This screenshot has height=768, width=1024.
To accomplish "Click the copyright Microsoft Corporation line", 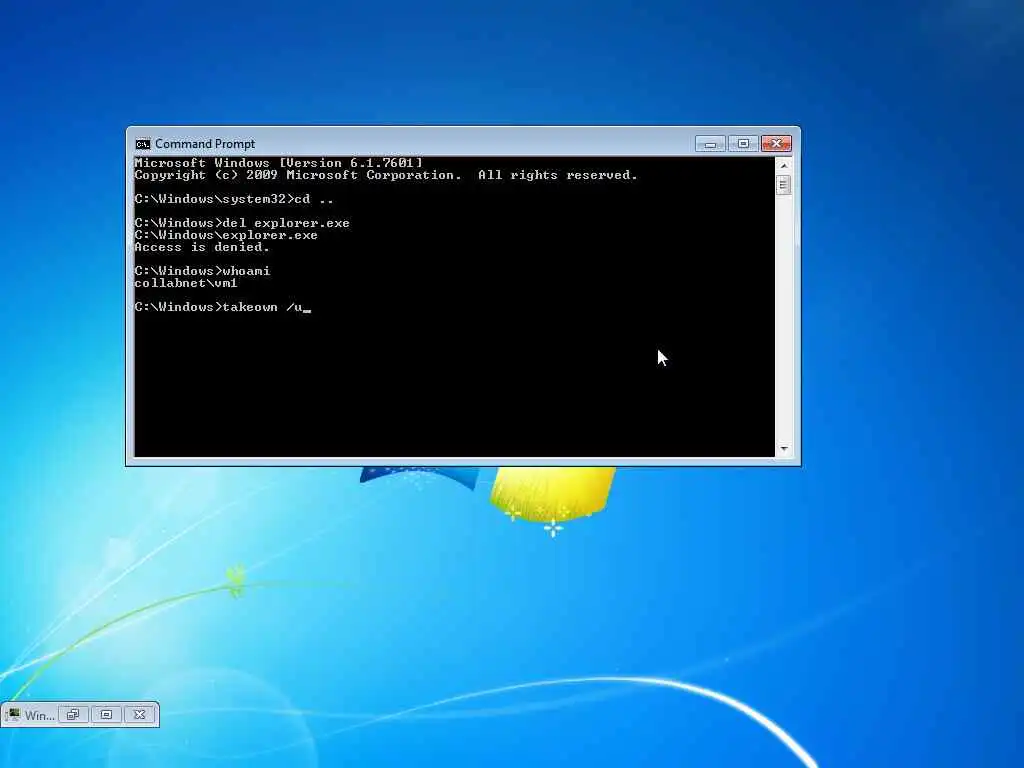I will pyautogui.click(x=386, y=174).
